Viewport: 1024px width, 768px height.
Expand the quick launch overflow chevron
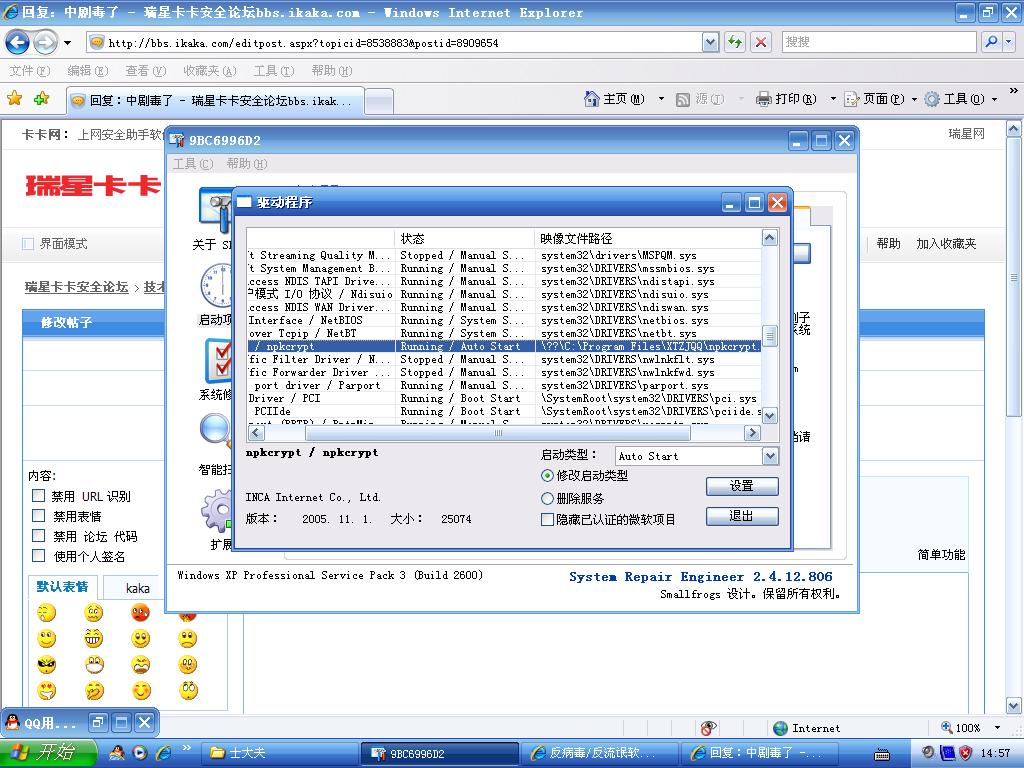187,748
